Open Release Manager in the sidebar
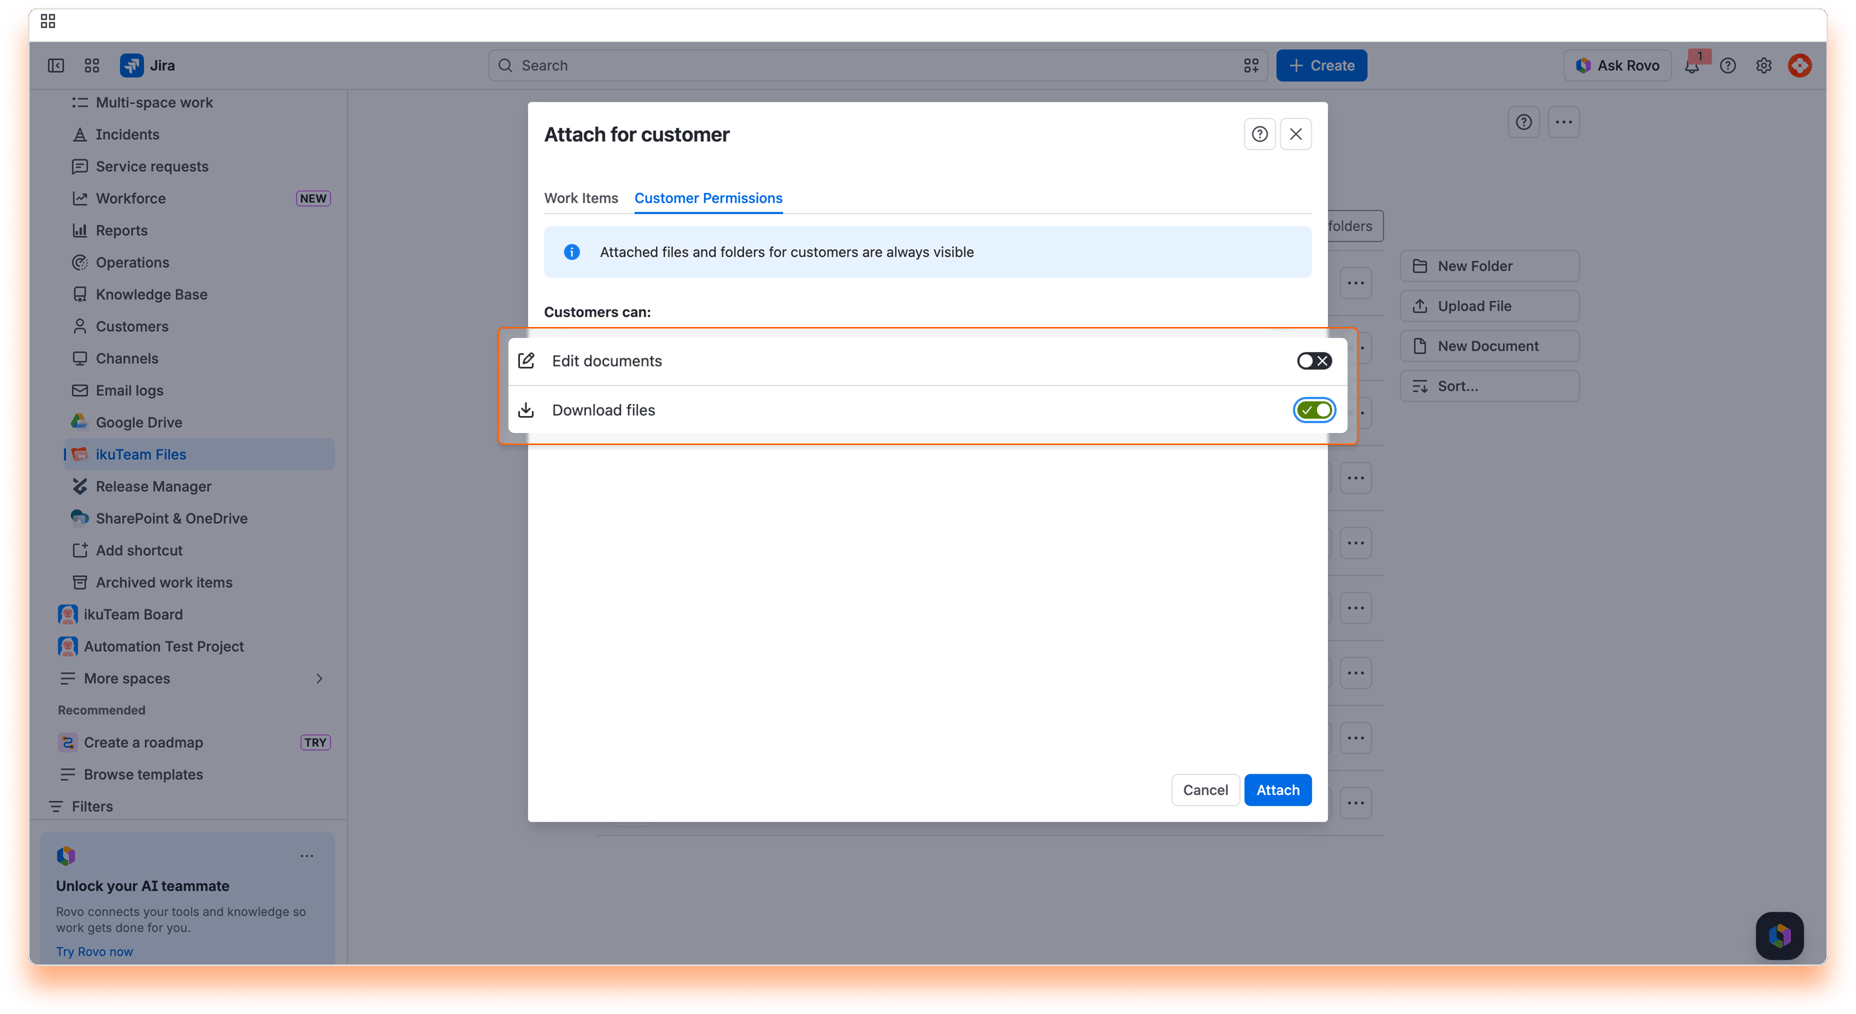The image size is (1856, 1014). pos(200,486)
